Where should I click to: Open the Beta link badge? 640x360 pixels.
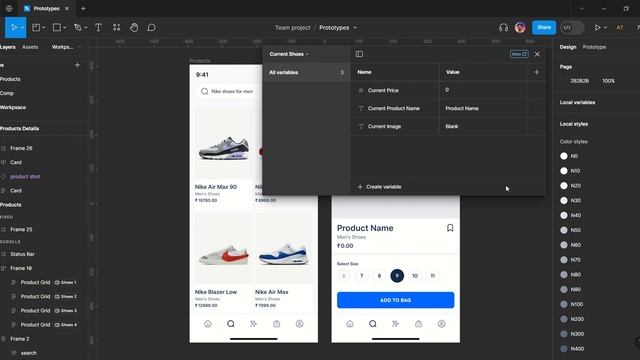pos(519,54)
